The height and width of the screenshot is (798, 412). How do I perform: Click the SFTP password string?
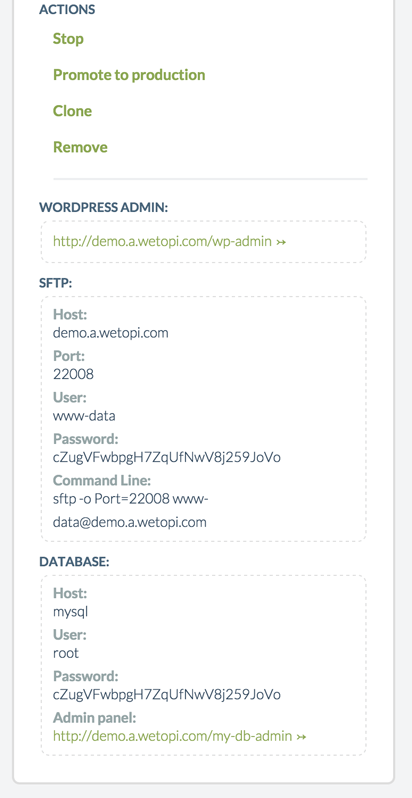coord(167,458)
